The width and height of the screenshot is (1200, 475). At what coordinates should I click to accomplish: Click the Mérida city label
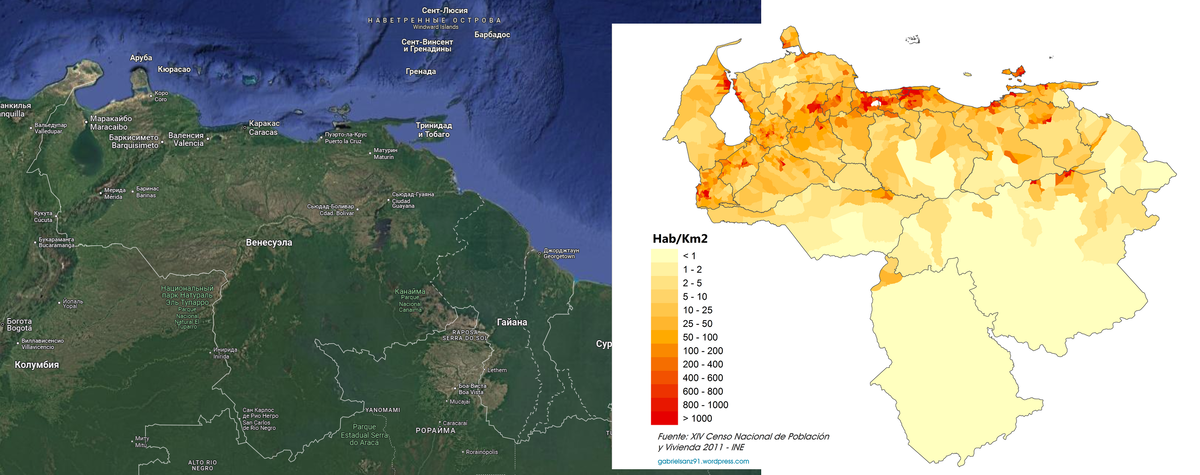116,195
